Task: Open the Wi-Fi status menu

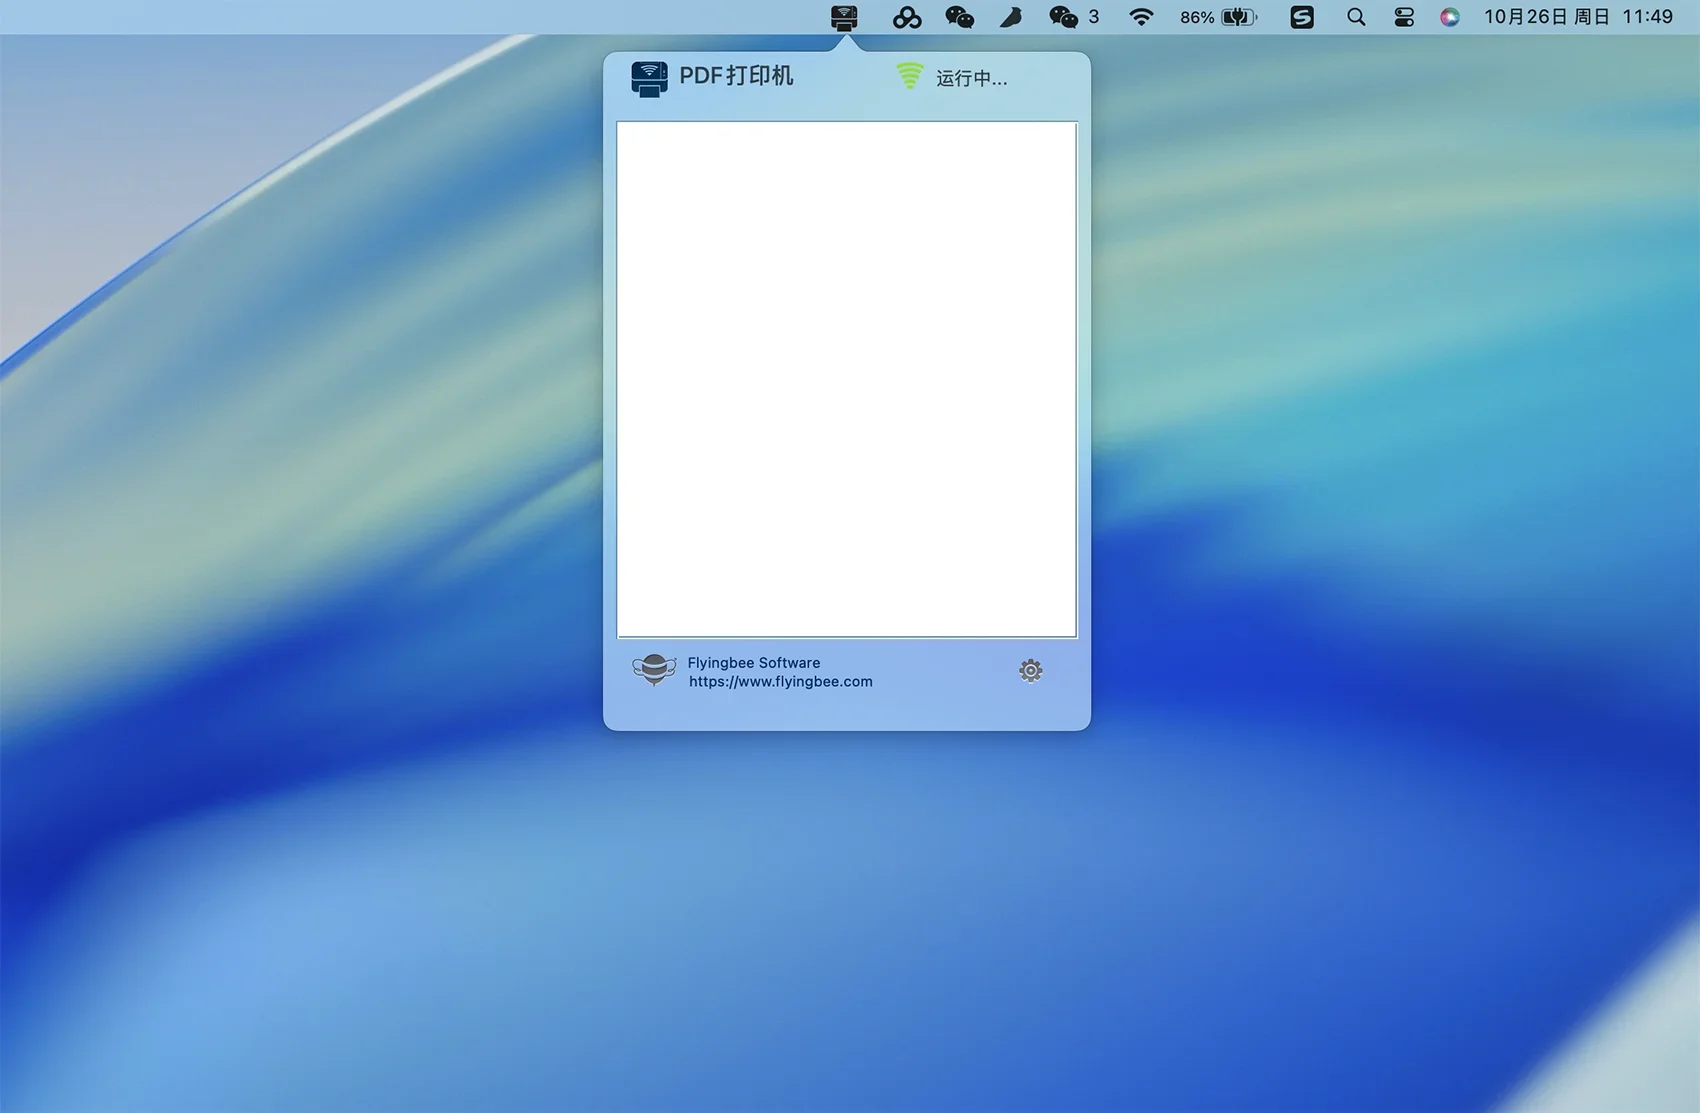Action: click(x=1141, y=17)
